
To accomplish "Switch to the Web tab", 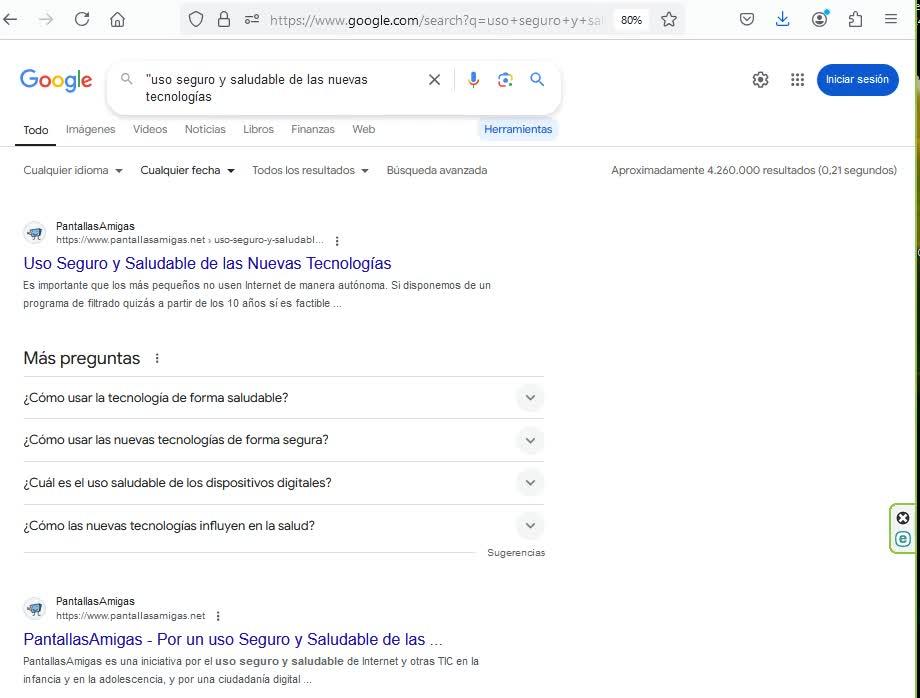I will (x=363, y=129).
